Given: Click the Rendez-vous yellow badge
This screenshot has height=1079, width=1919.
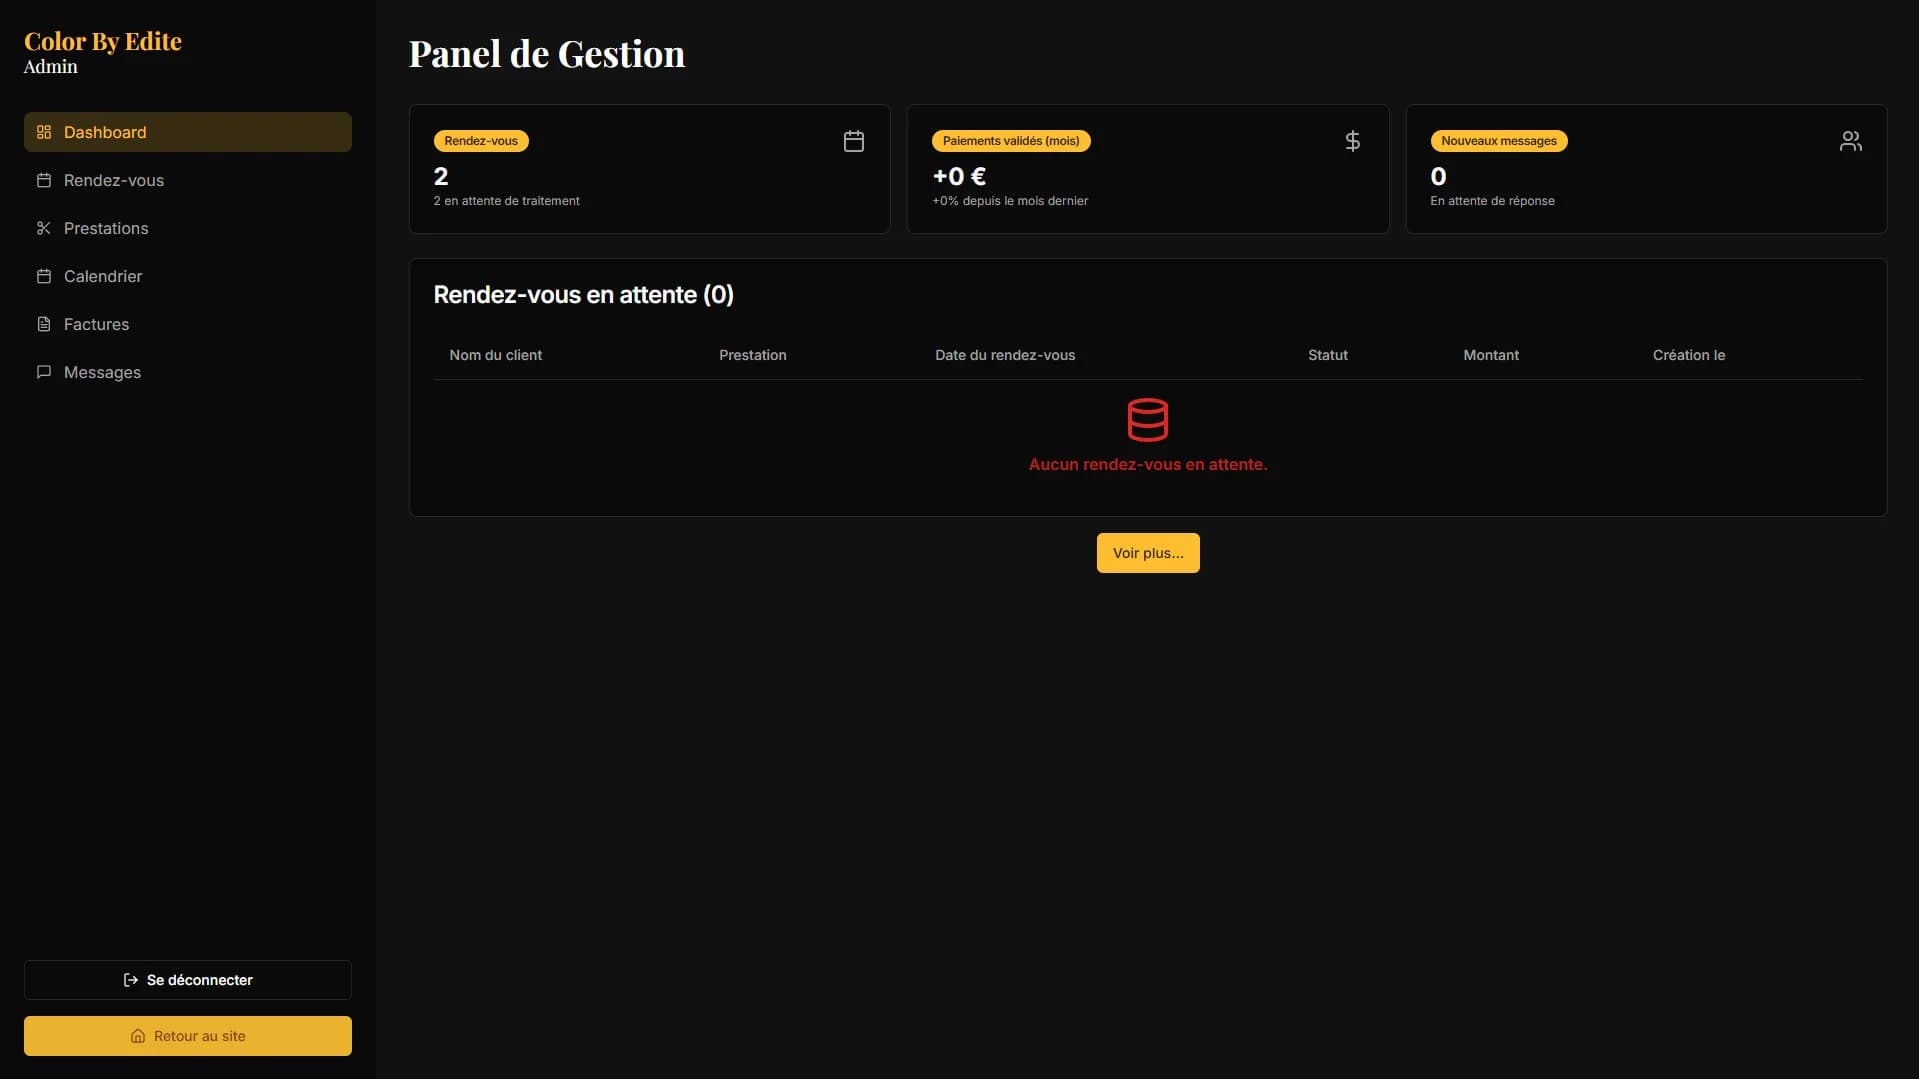Looking at the screenshot, I should coord(481,141).
